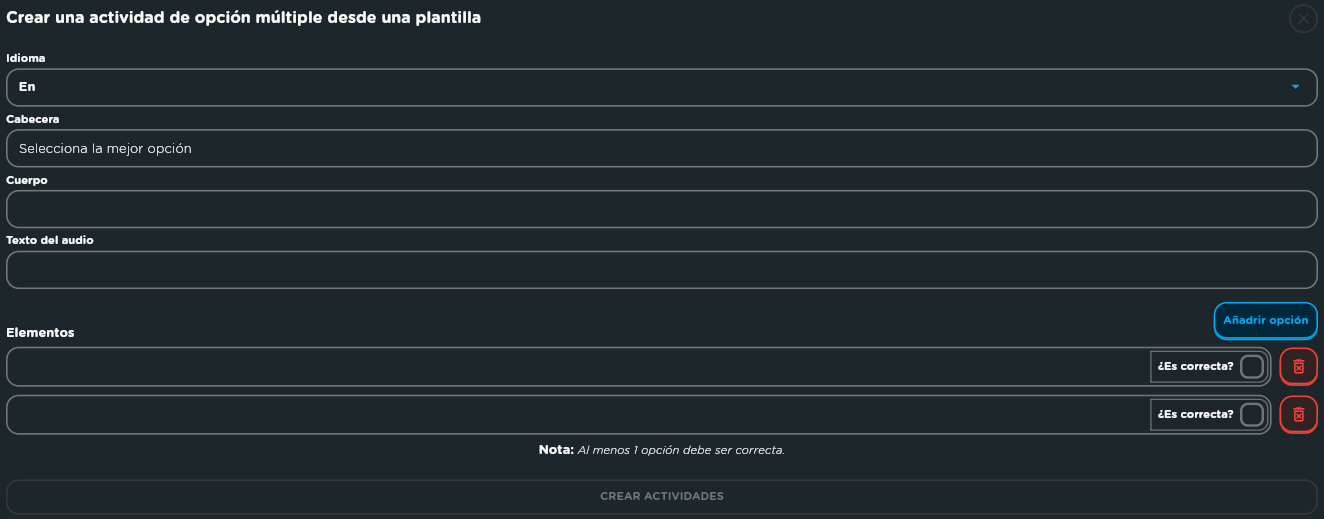1324x519 pixels.
Task: Click first ¿Es correcta? label
Action: tap(1195, 366)
